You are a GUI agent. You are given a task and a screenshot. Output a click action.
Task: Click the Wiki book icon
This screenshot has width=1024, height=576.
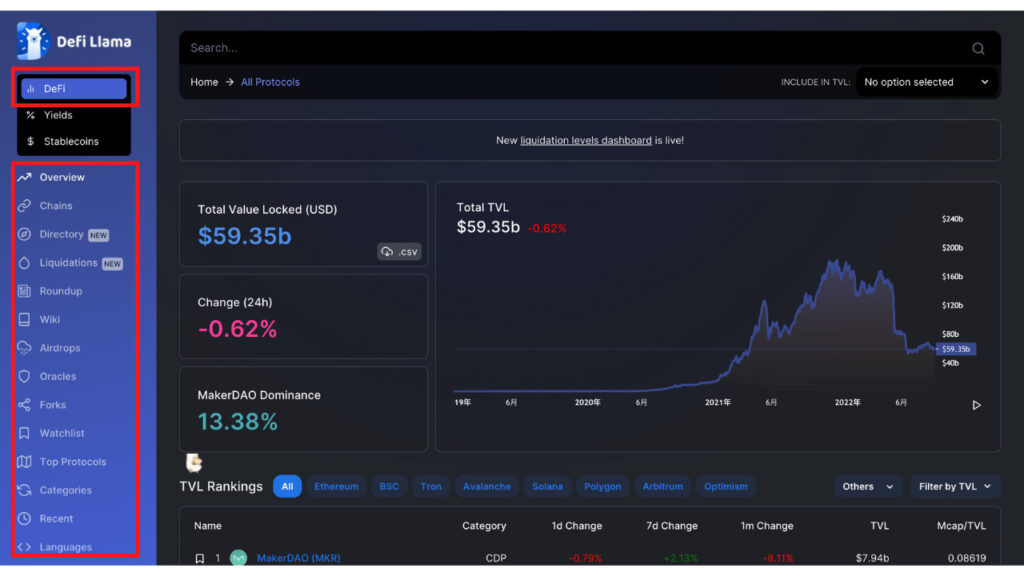point(24,319)
